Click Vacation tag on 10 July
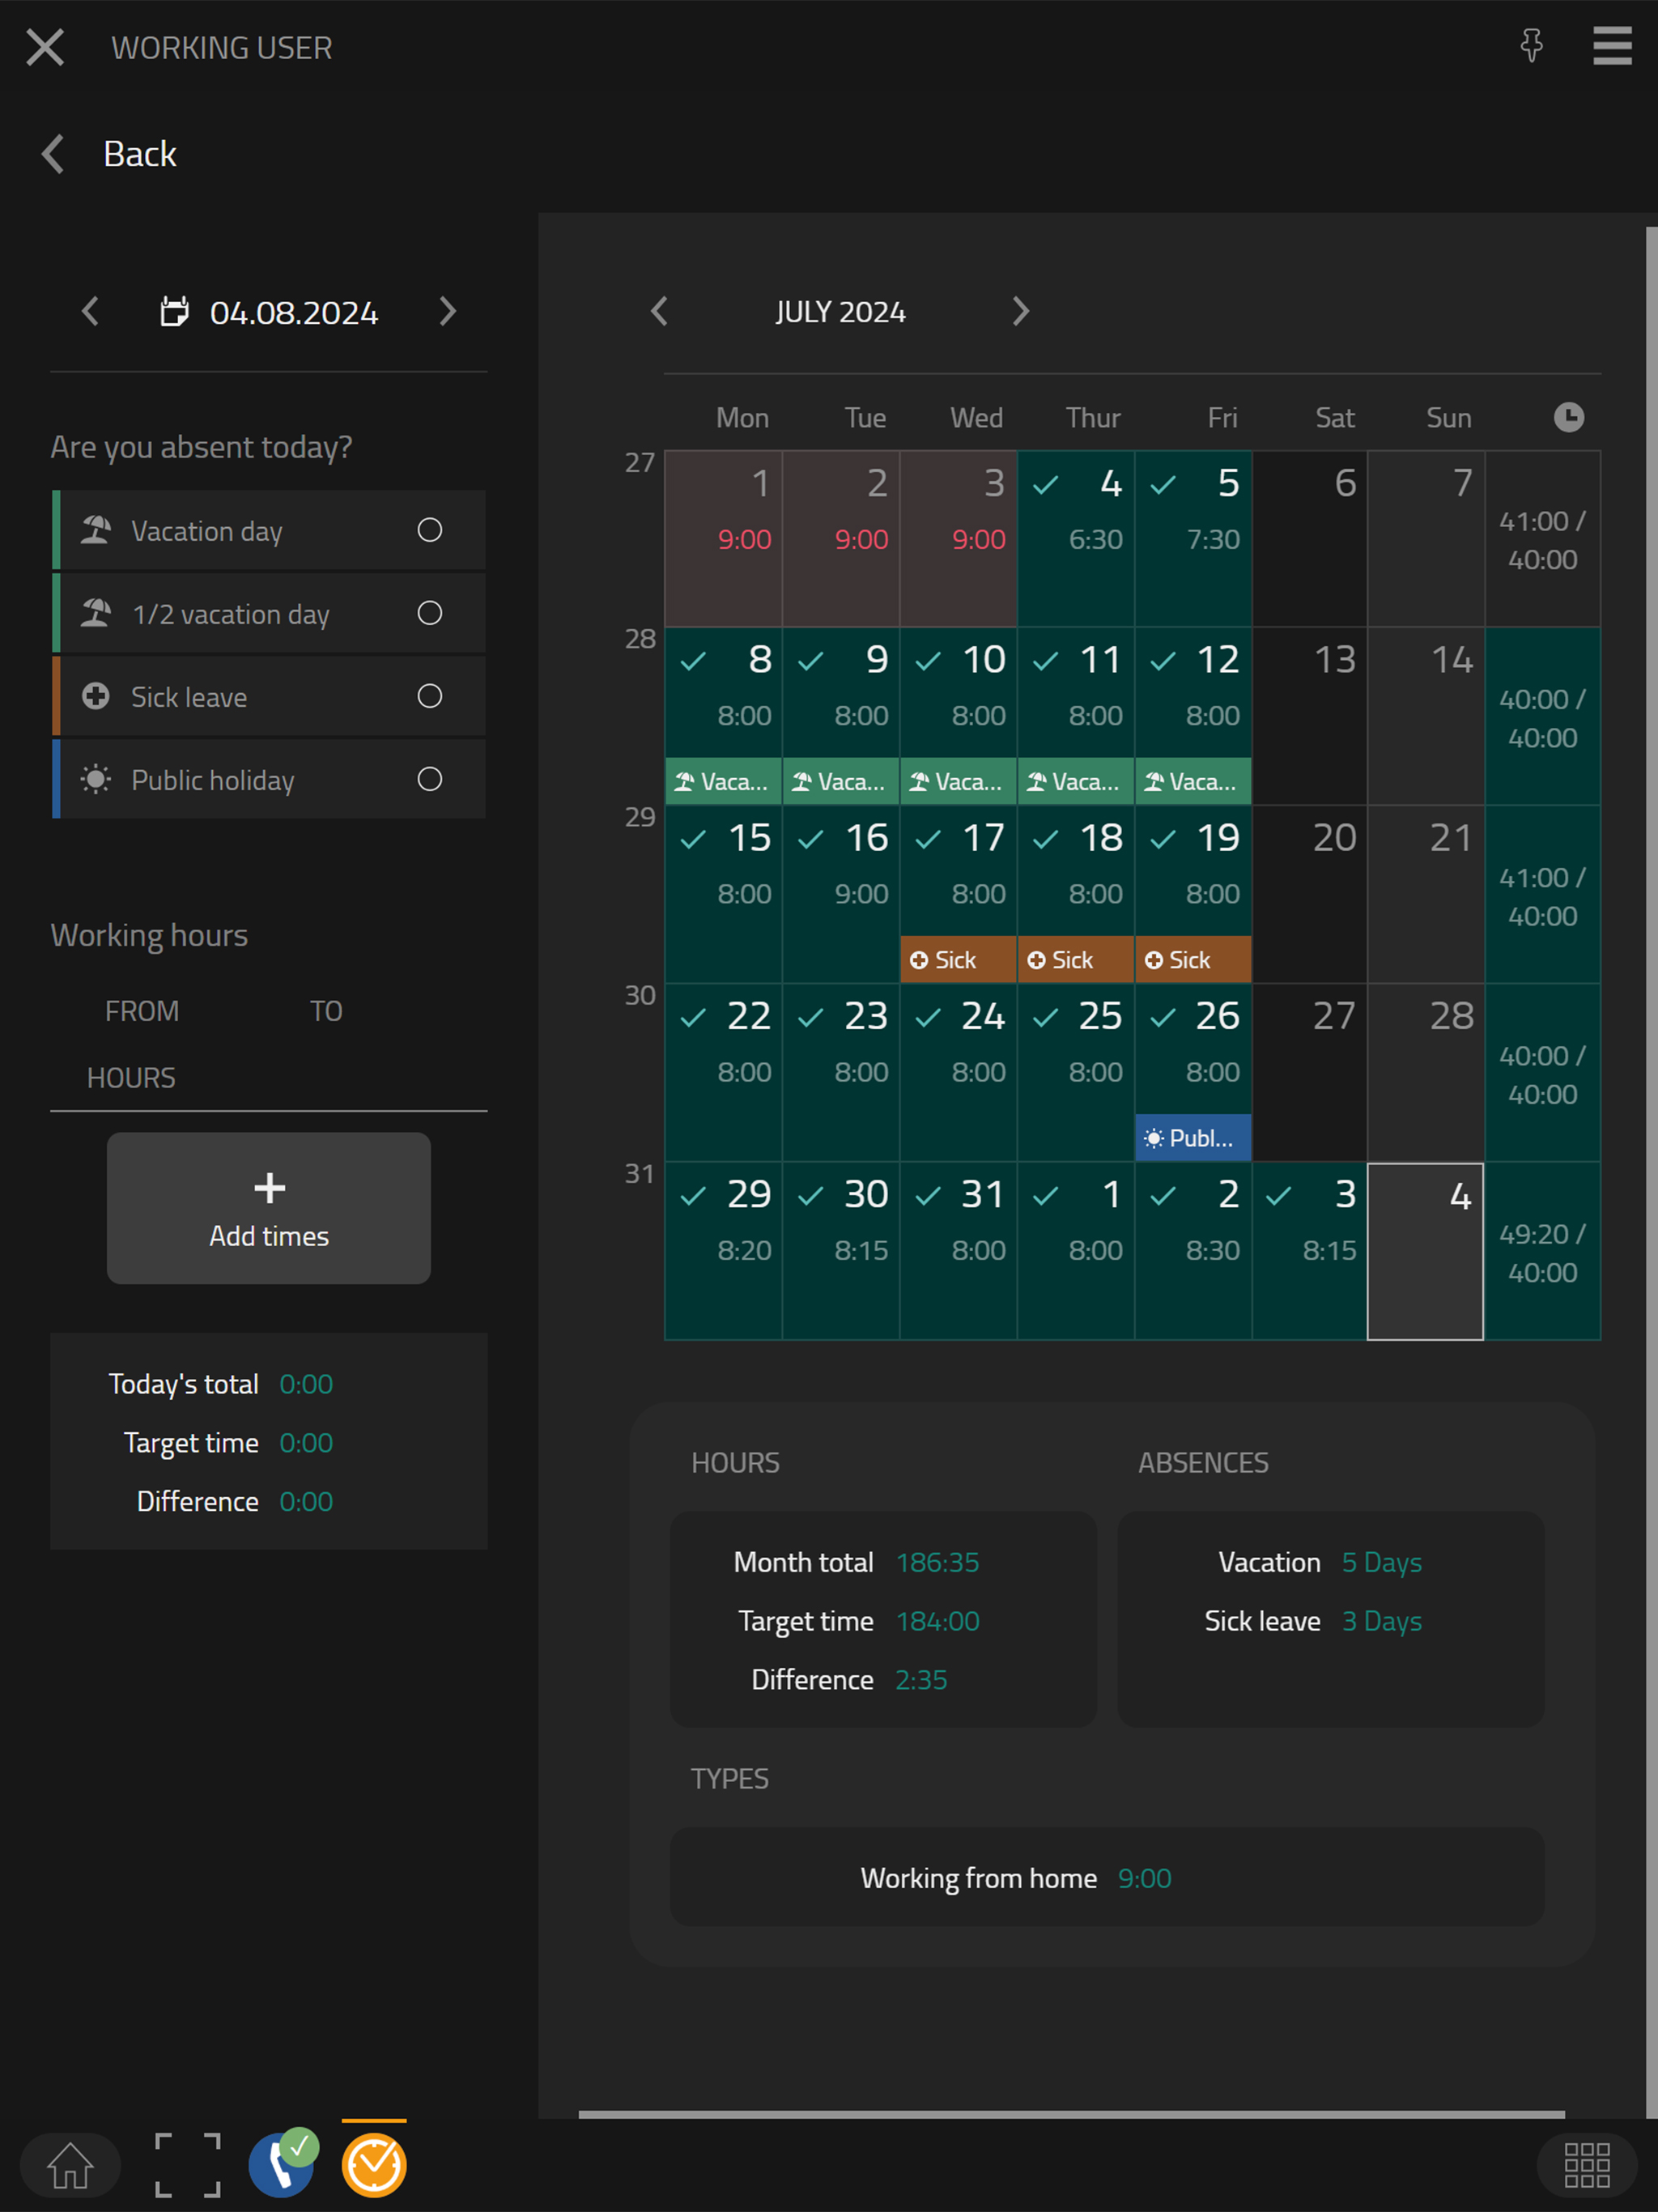This screenshot has height=2212, width=1658. pyautogui.click(x=958, y=781)
